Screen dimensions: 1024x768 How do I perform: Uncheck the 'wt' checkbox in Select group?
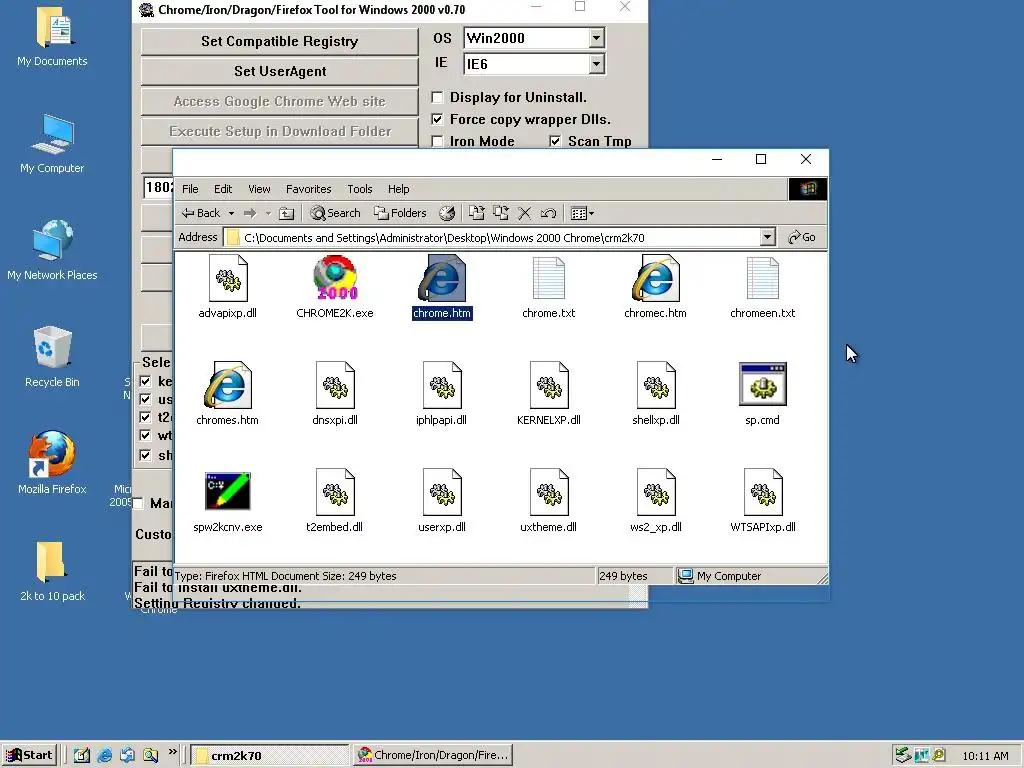click(x=146, y=436)
